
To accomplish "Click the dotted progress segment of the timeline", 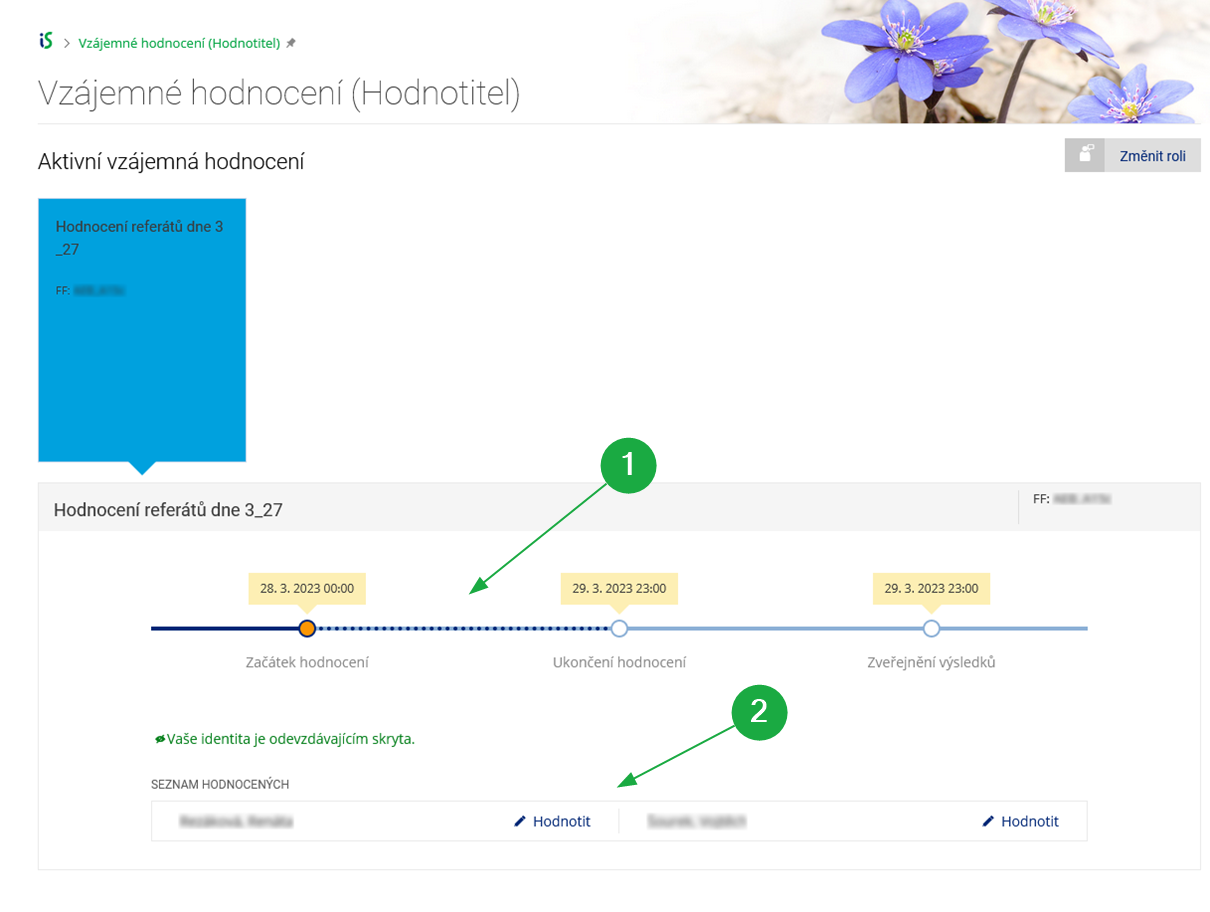I will [x=463, y=628].
